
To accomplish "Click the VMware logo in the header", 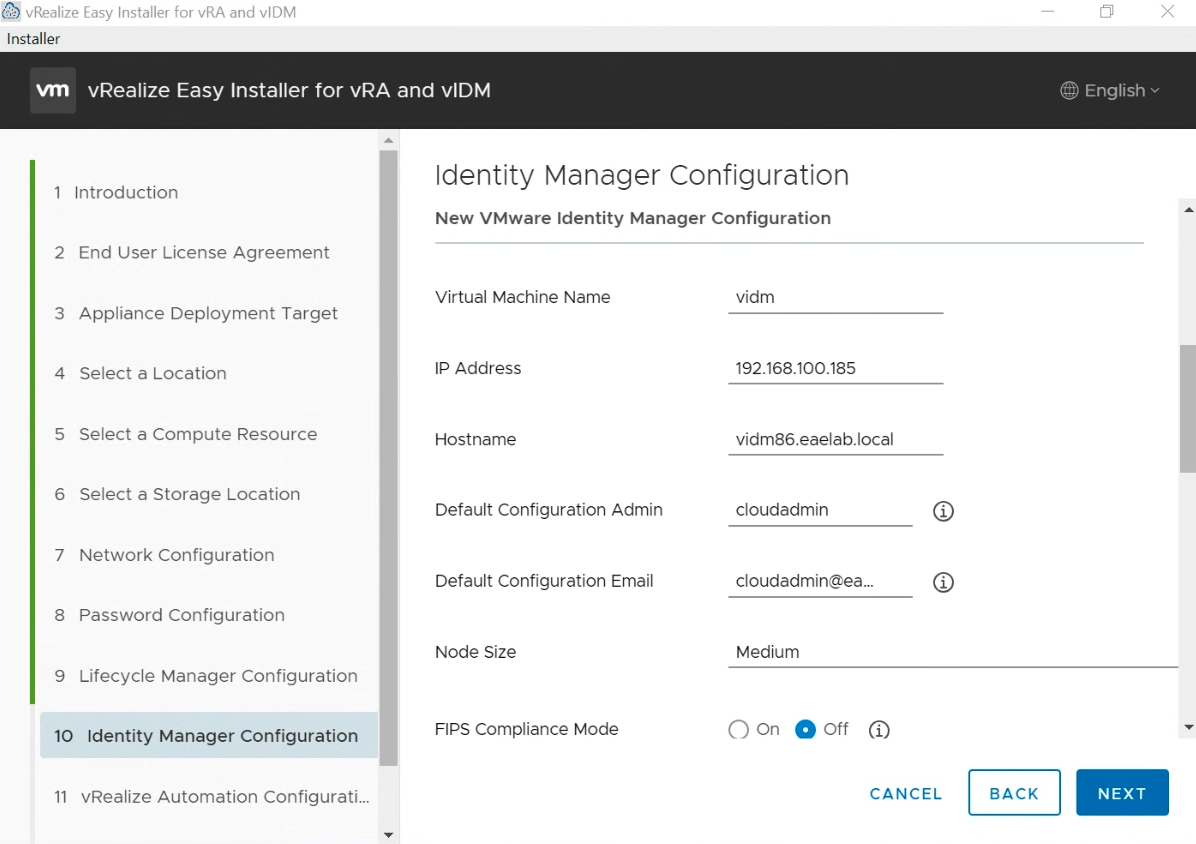I will coord(52,90).
